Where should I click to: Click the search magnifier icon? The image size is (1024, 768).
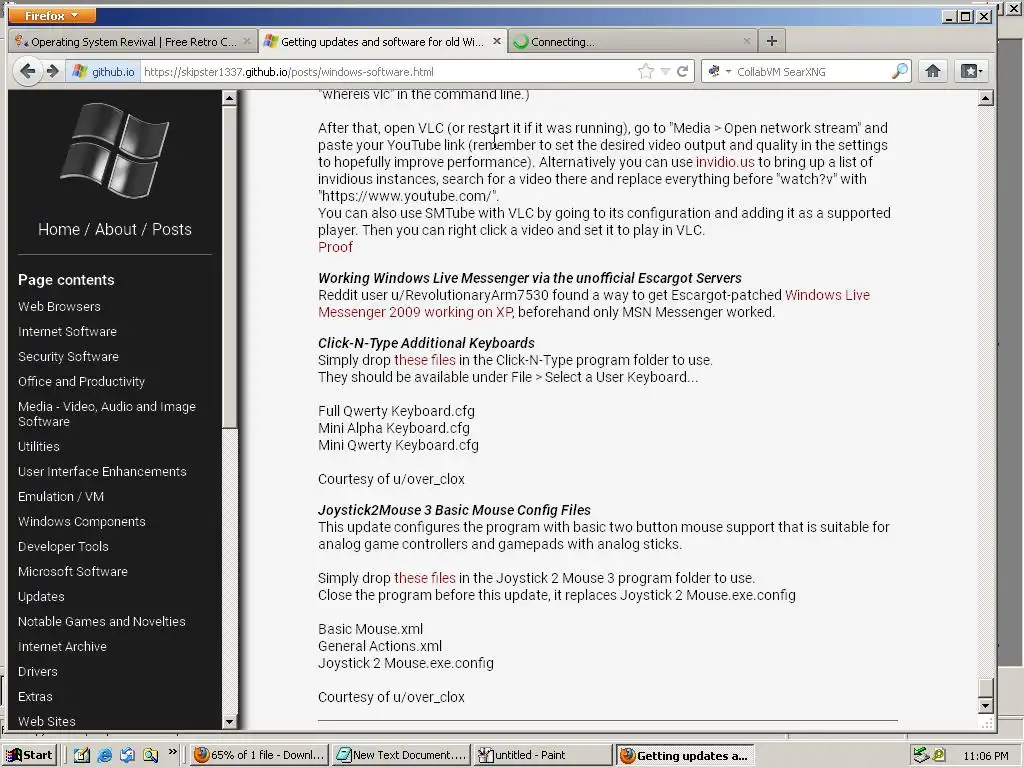coord(900,71)
